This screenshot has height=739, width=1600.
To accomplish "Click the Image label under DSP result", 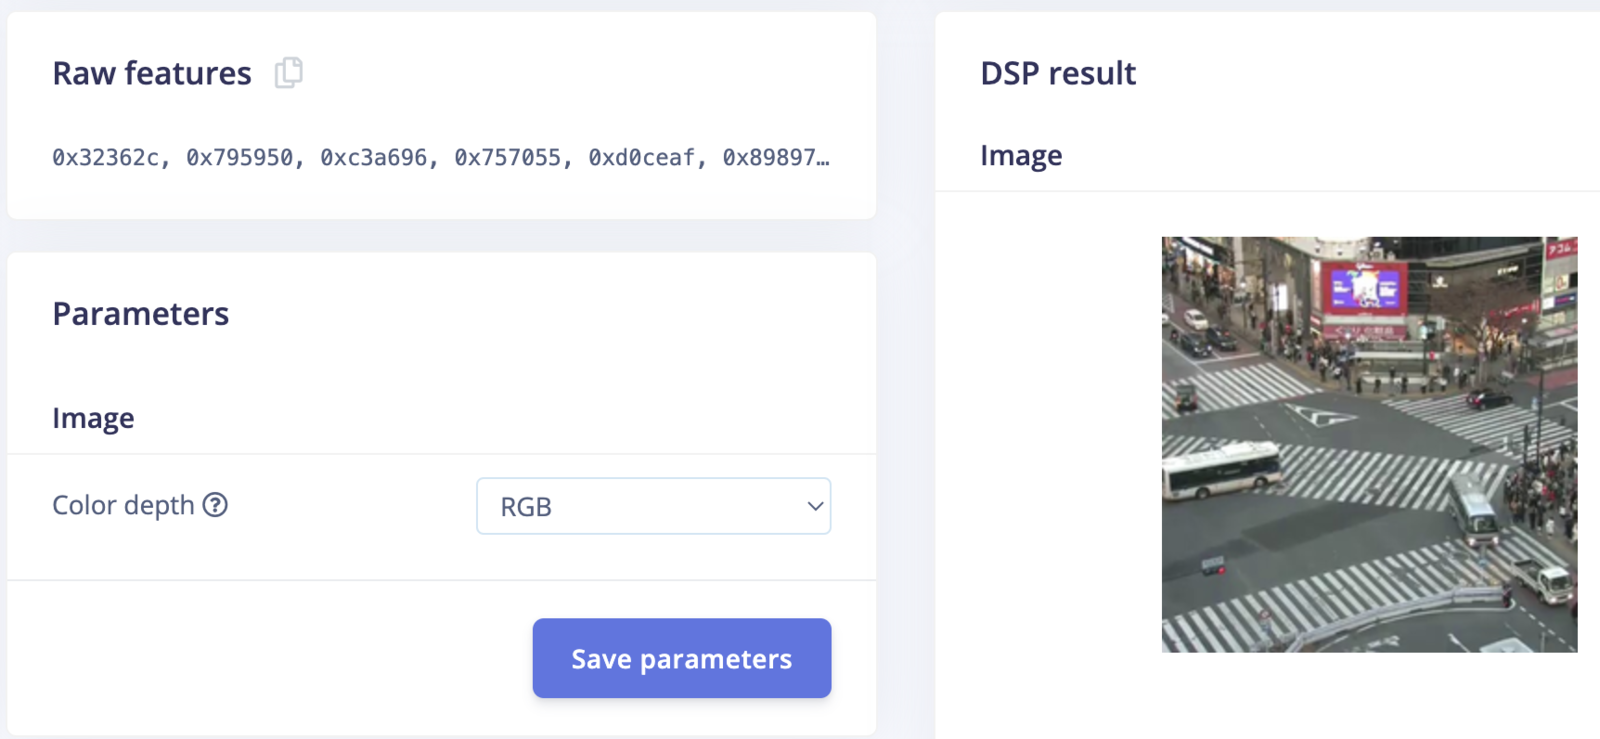I will pyautogui.click(x=1021, y=155).
